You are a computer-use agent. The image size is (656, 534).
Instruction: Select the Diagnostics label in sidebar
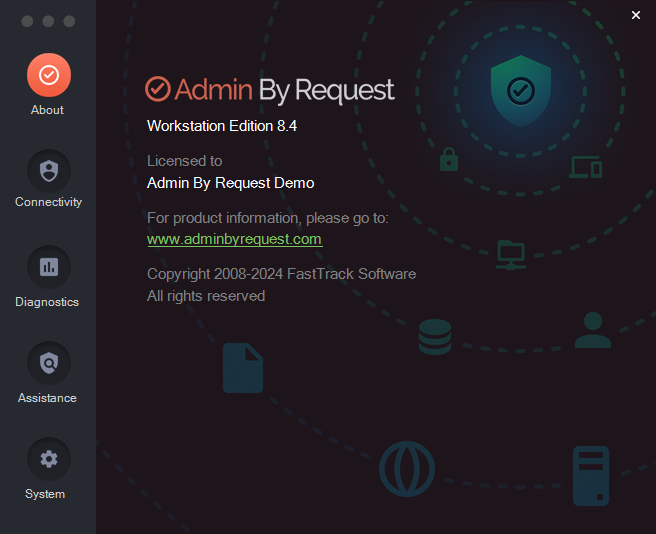click(47, 302)
